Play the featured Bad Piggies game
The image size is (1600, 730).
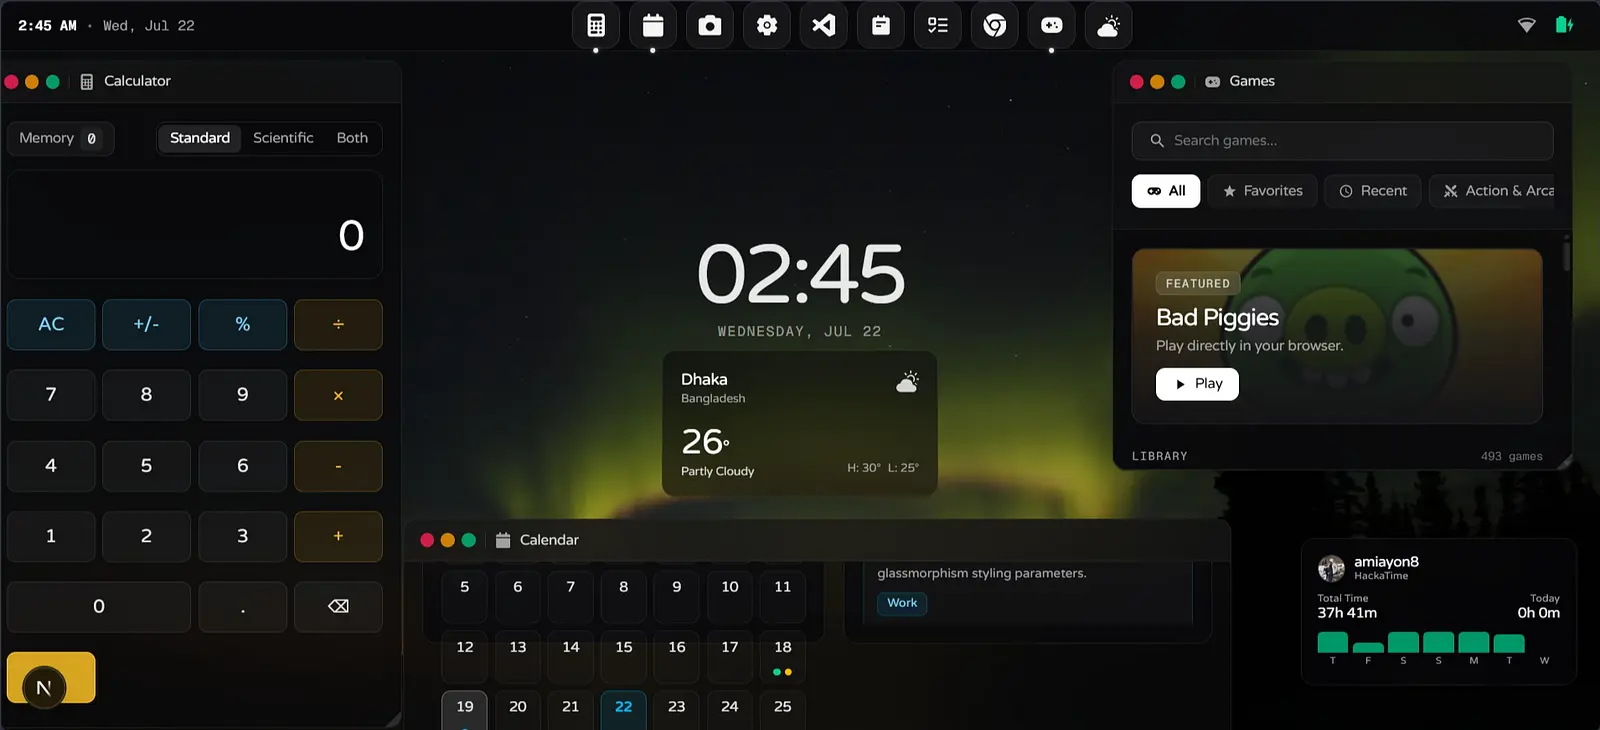tap(1197, 384)
